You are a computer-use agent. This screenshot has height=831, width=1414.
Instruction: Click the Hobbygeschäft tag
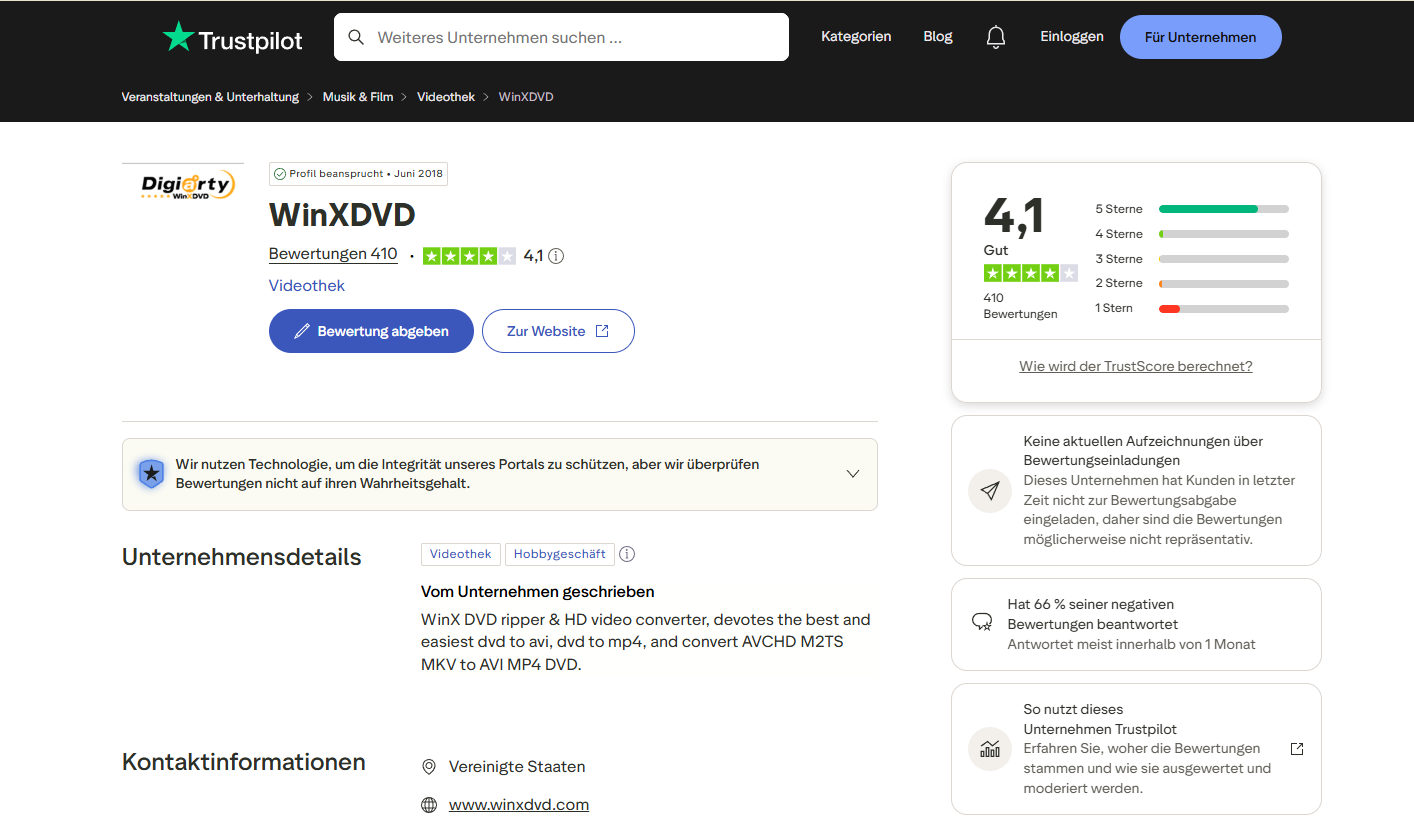560,554
